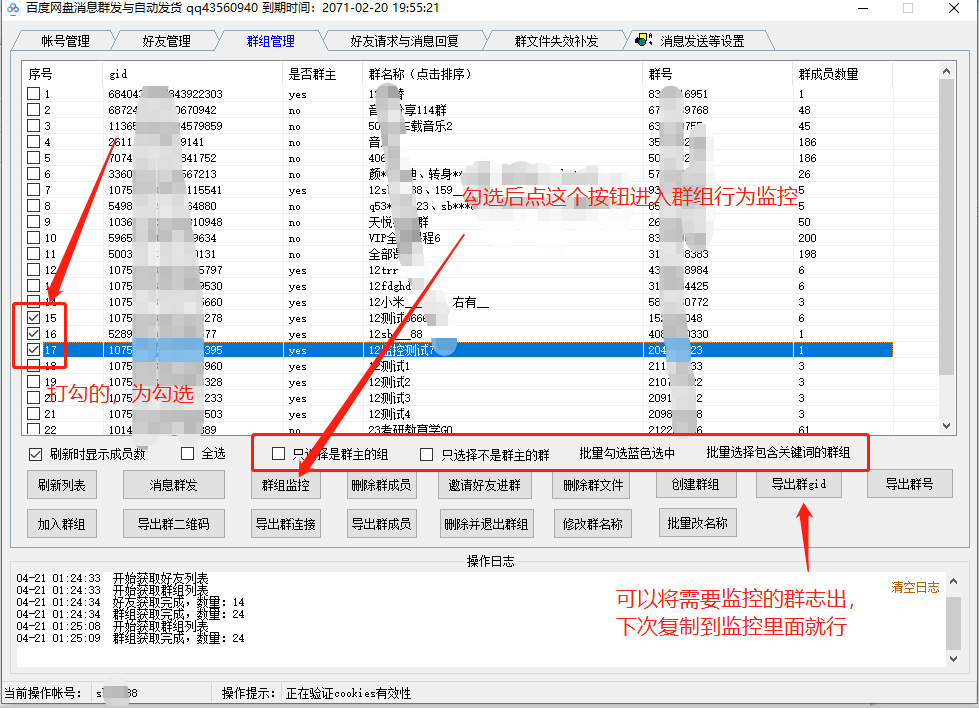Image resolution: width=979 pixels, height=708 pixels.
Task: Click the 刷新列表 button
Action: click(61, 484)
